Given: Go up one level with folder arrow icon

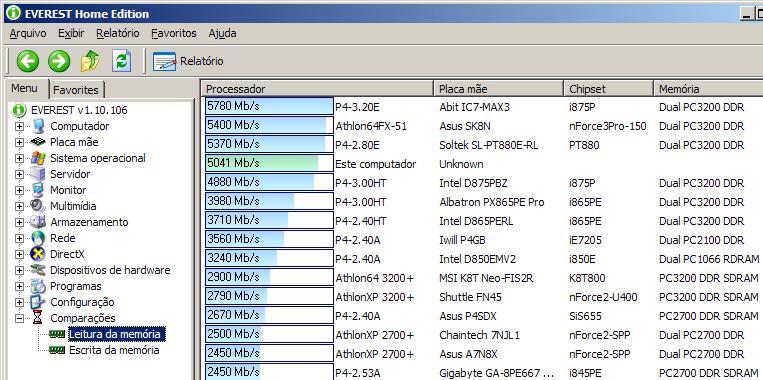Looking at the screenshot, I should pyautogui.click(x=90, y=61).
